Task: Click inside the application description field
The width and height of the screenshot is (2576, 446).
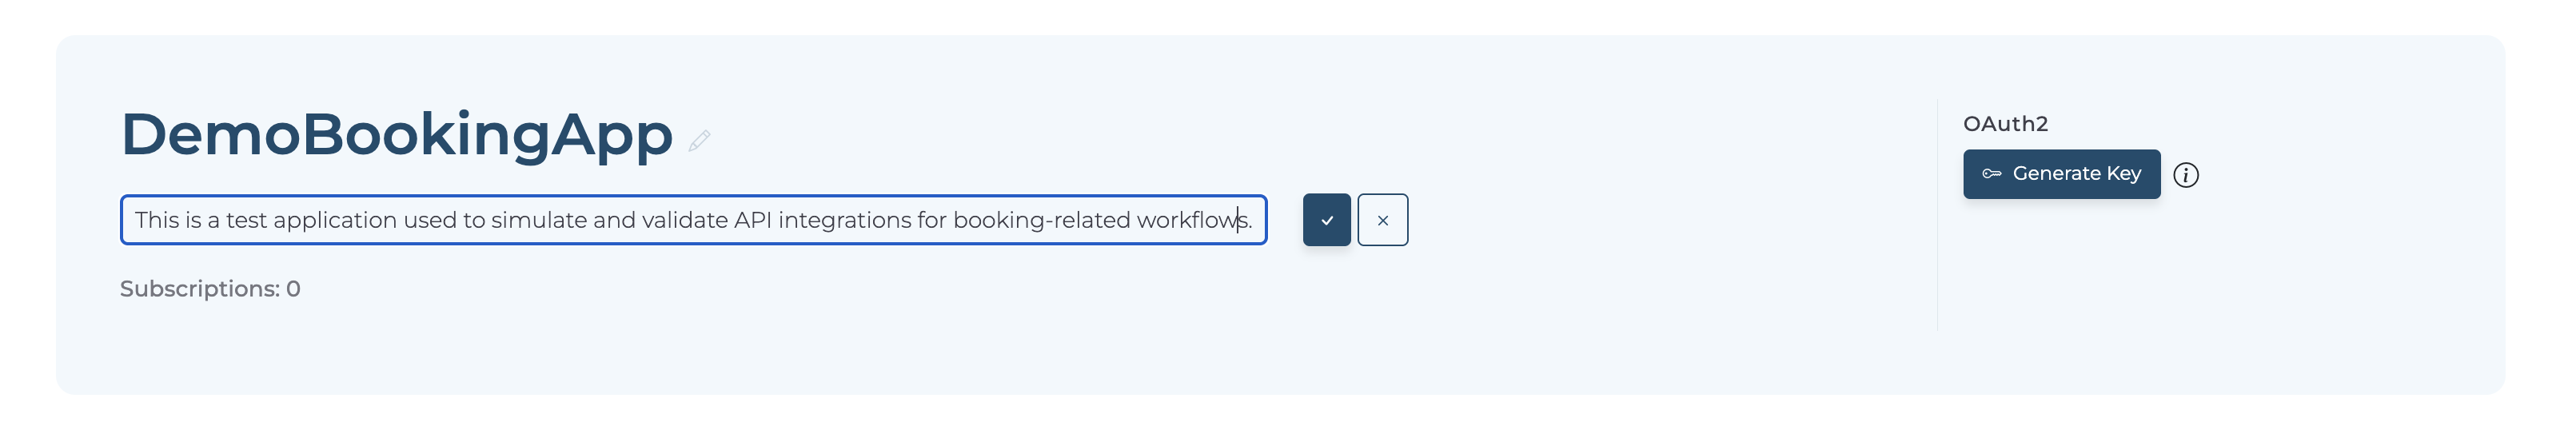Action: tap(693, 220)
